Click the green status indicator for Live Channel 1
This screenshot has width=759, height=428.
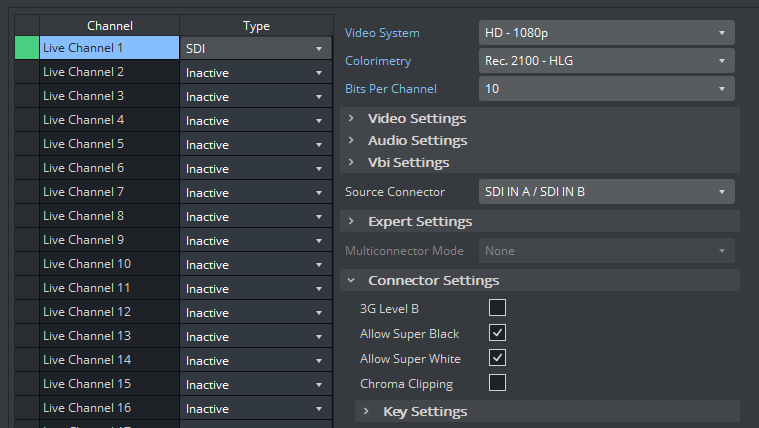[27, 48]
